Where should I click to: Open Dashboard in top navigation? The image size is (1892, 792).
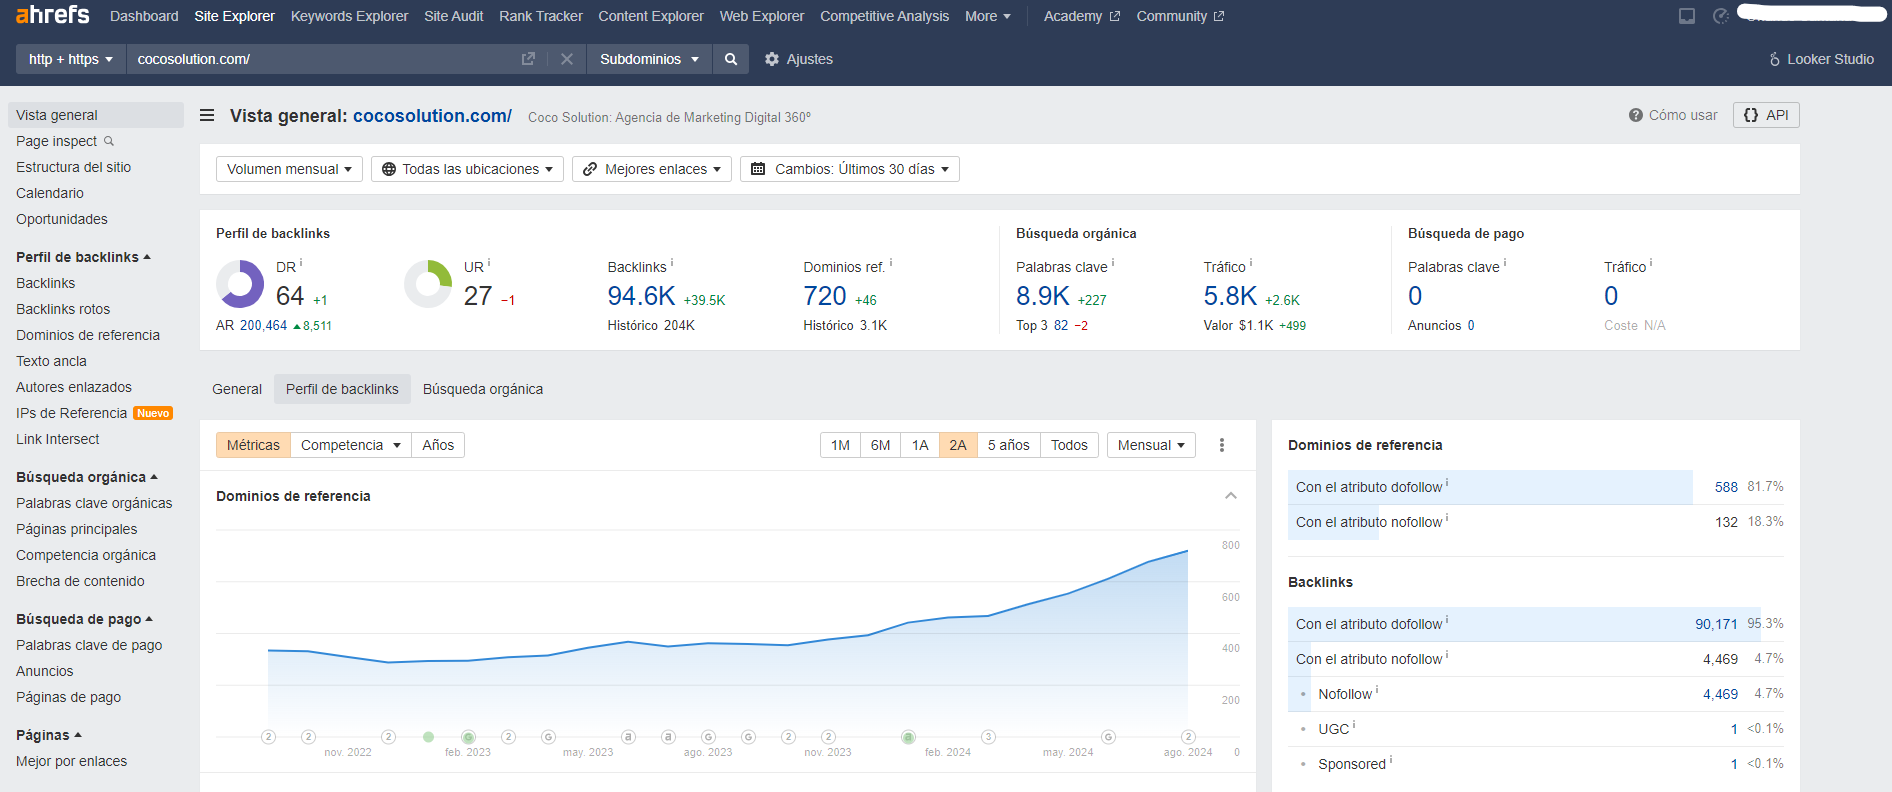pyautogui.click(x=144, y=16)
